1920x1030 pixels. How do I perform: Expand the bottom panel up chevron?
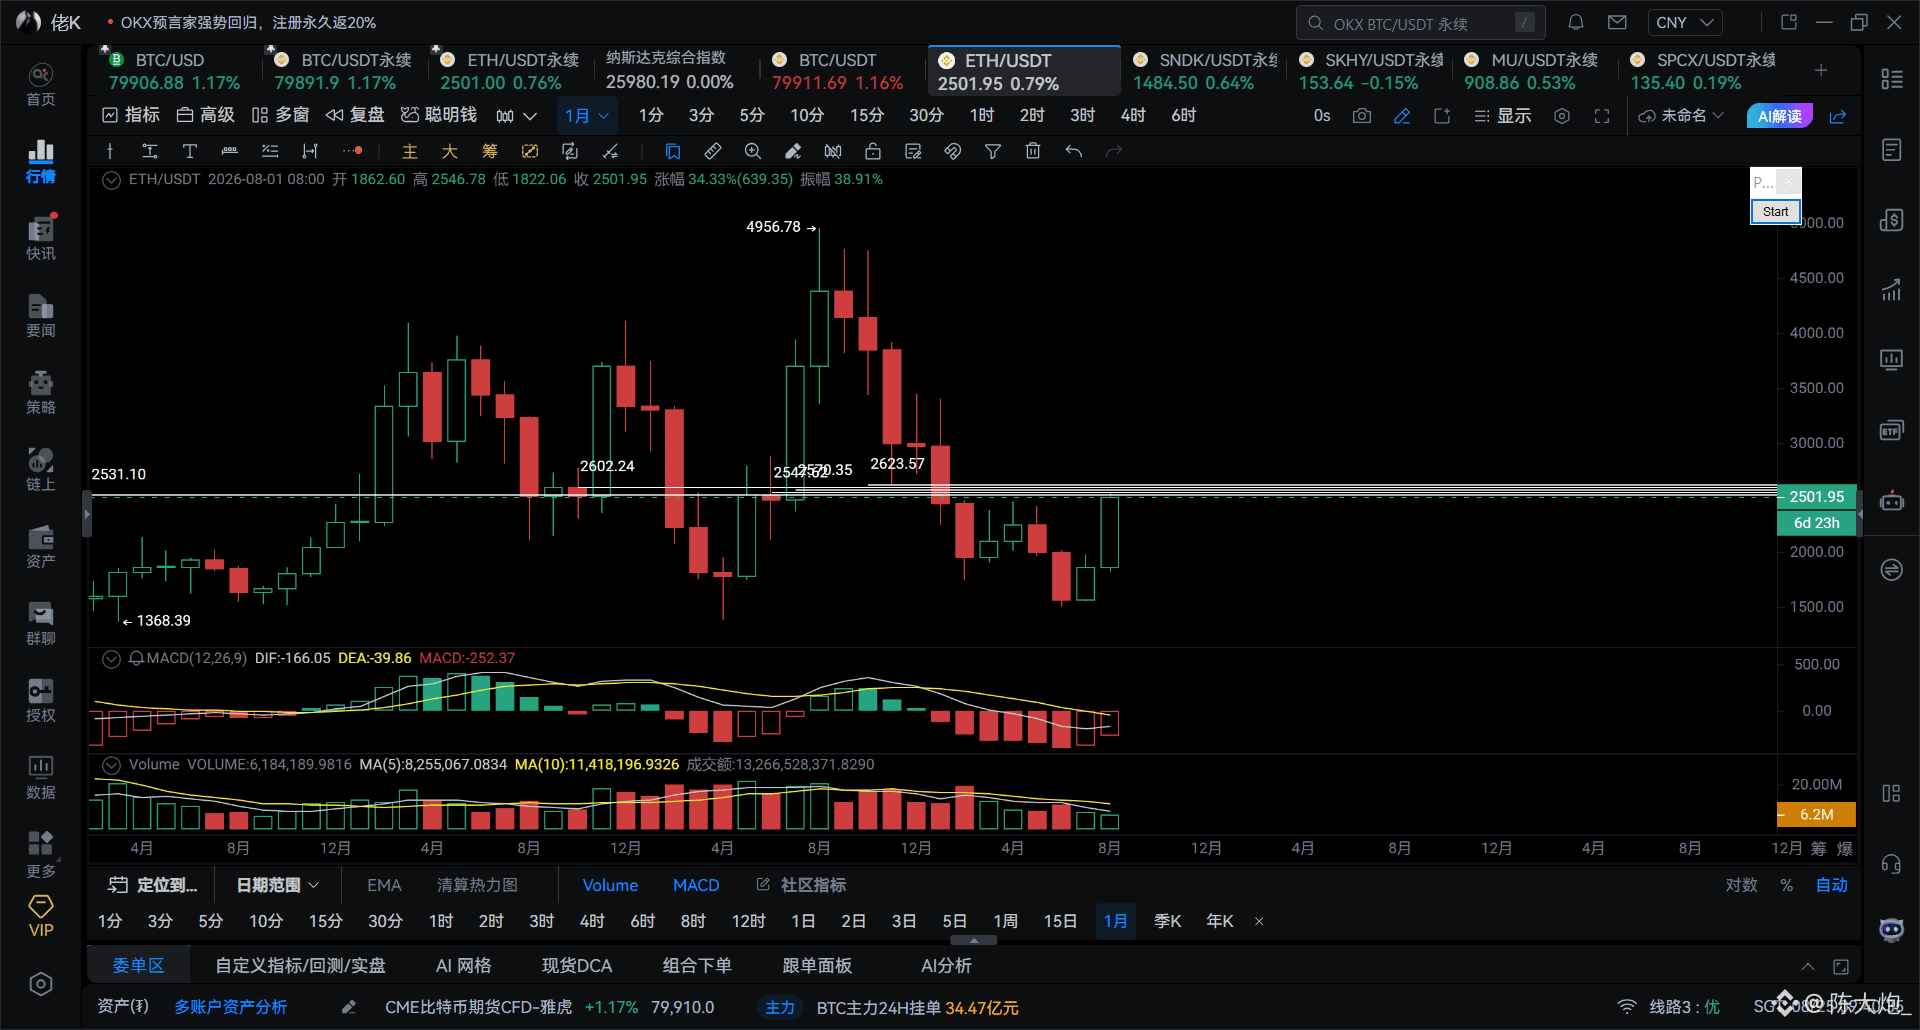(x=1808, y=966)
